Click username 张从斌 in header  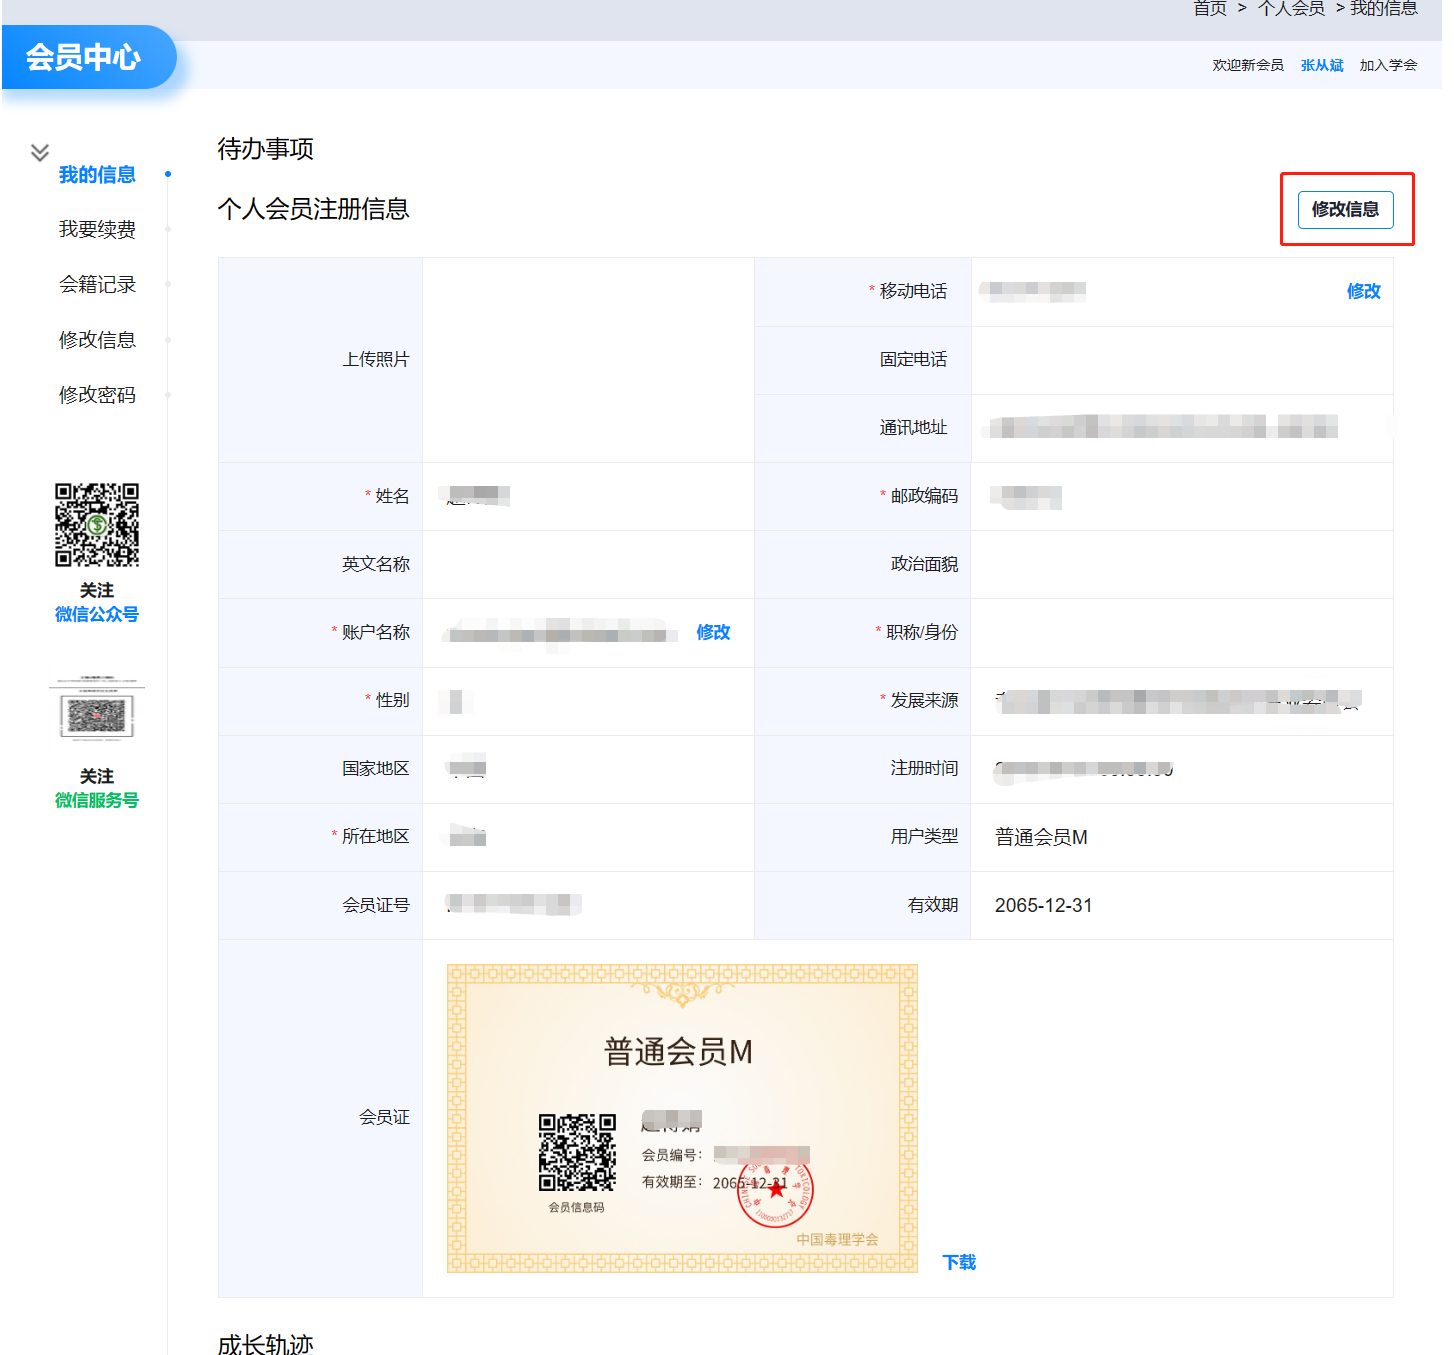(1321, 65)
